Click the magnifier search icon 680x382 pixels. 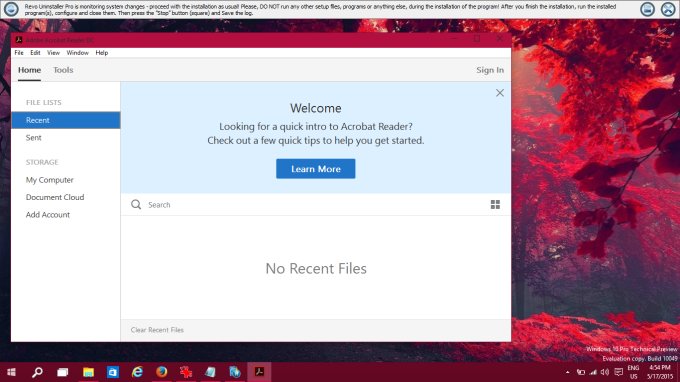pos(136,204)
